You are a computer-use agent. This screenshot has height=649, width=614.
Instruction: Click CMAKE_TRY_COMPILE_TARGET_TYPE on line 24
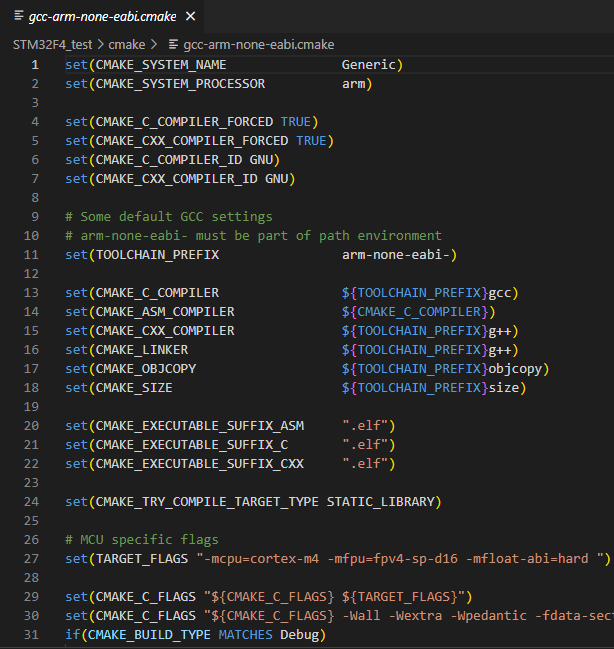[x=207, y=502]
